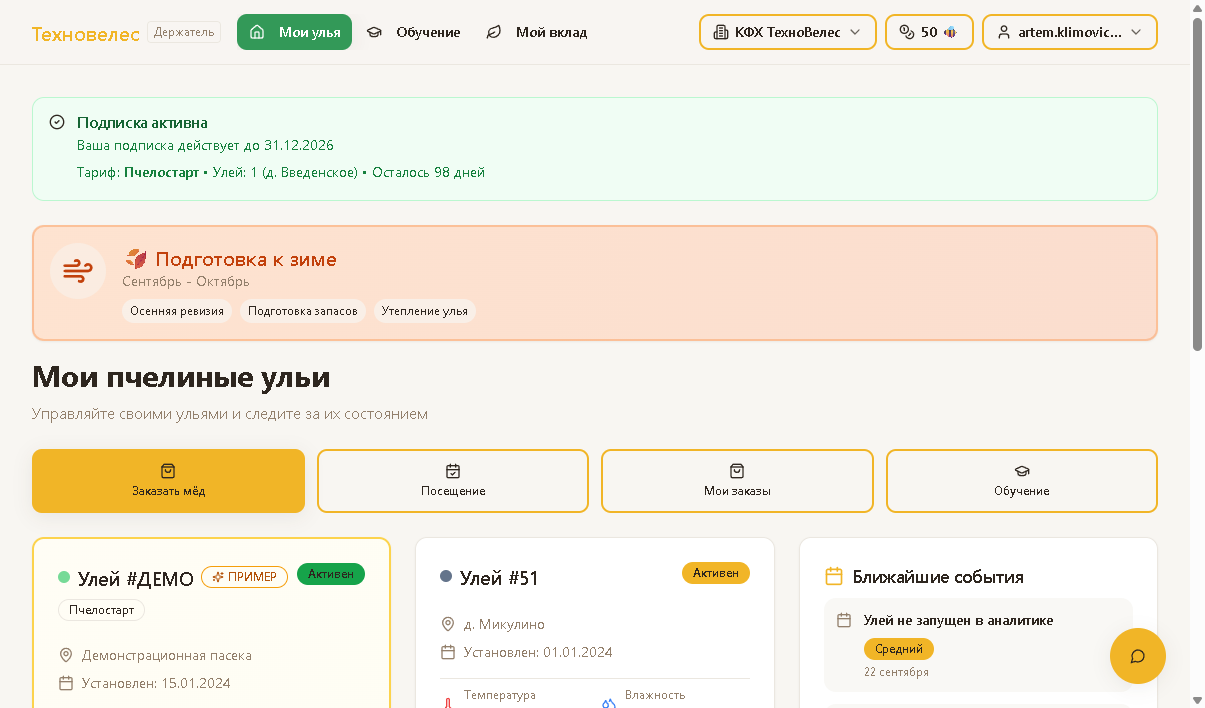Click the Заказать мёд button

point(168,481)
